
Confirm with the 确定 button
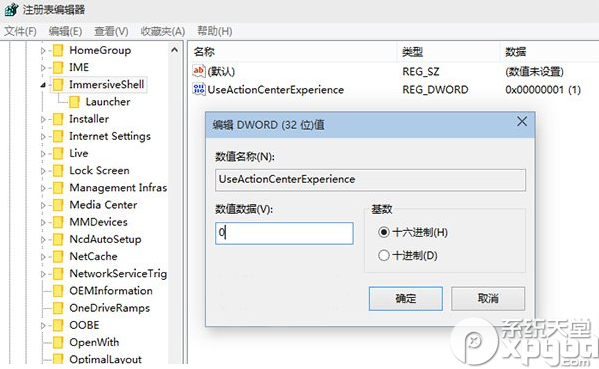tap(406, 298)
